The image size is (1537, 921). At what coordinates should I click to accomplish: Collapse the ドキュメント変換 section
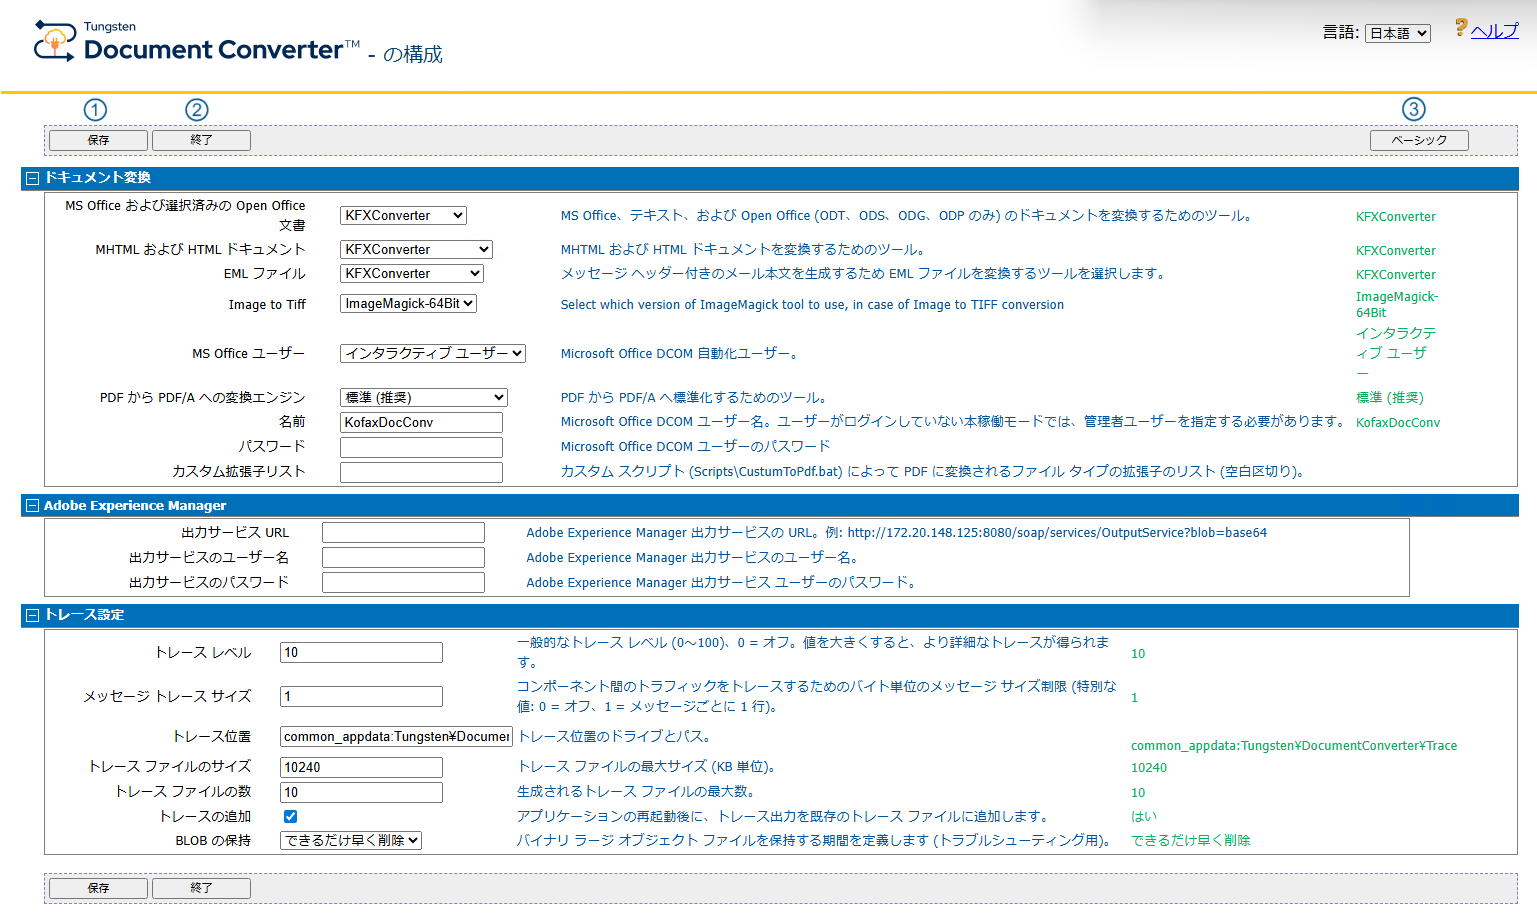(x=32, y=178)
